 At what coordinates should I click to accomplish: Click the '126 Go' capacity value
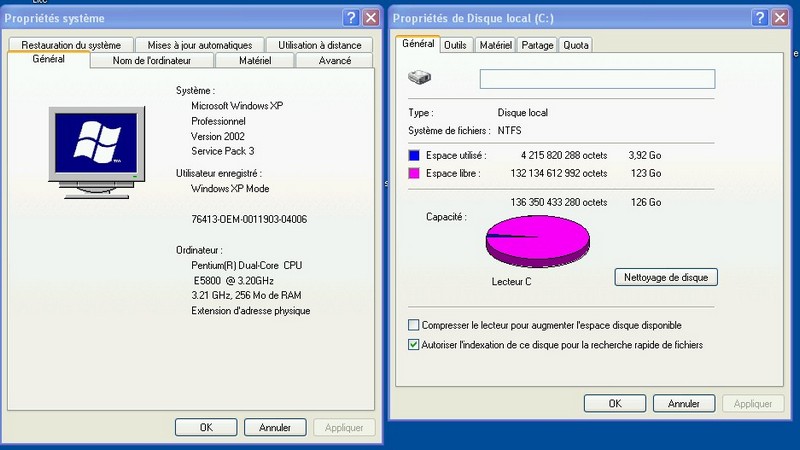[646, 202]
